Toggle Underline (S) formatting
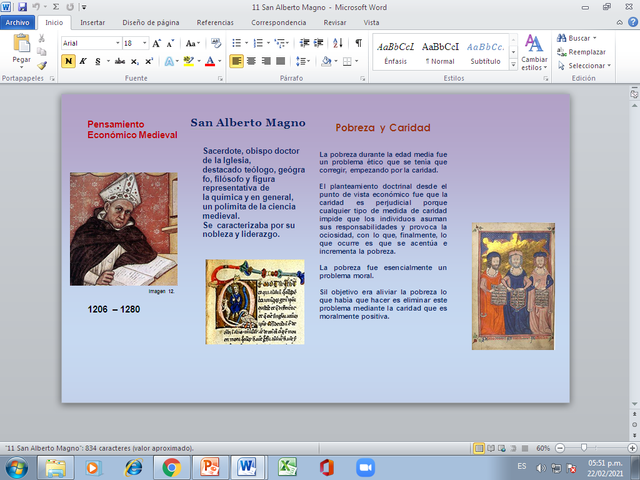 click(98, 62)
